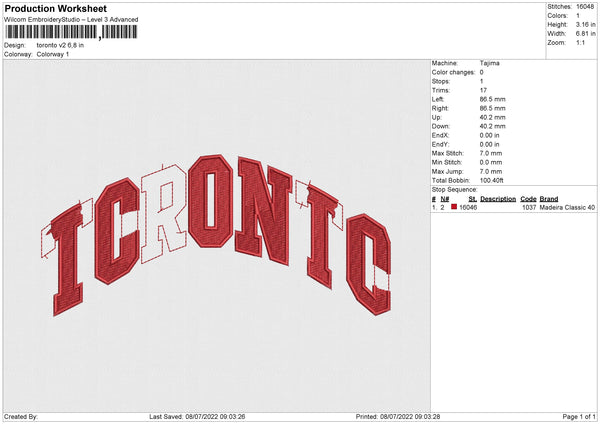The height and width of the screenshot is (424, 600).
Task: Click the 'EndX:' label
Action: click(440, 135)
